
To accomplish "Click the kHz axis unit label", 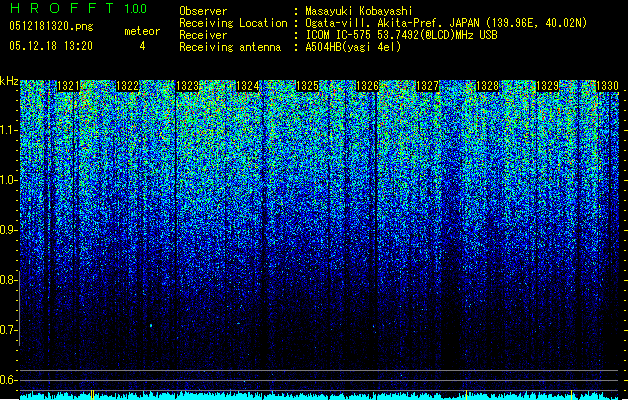I will coord(9,81).
